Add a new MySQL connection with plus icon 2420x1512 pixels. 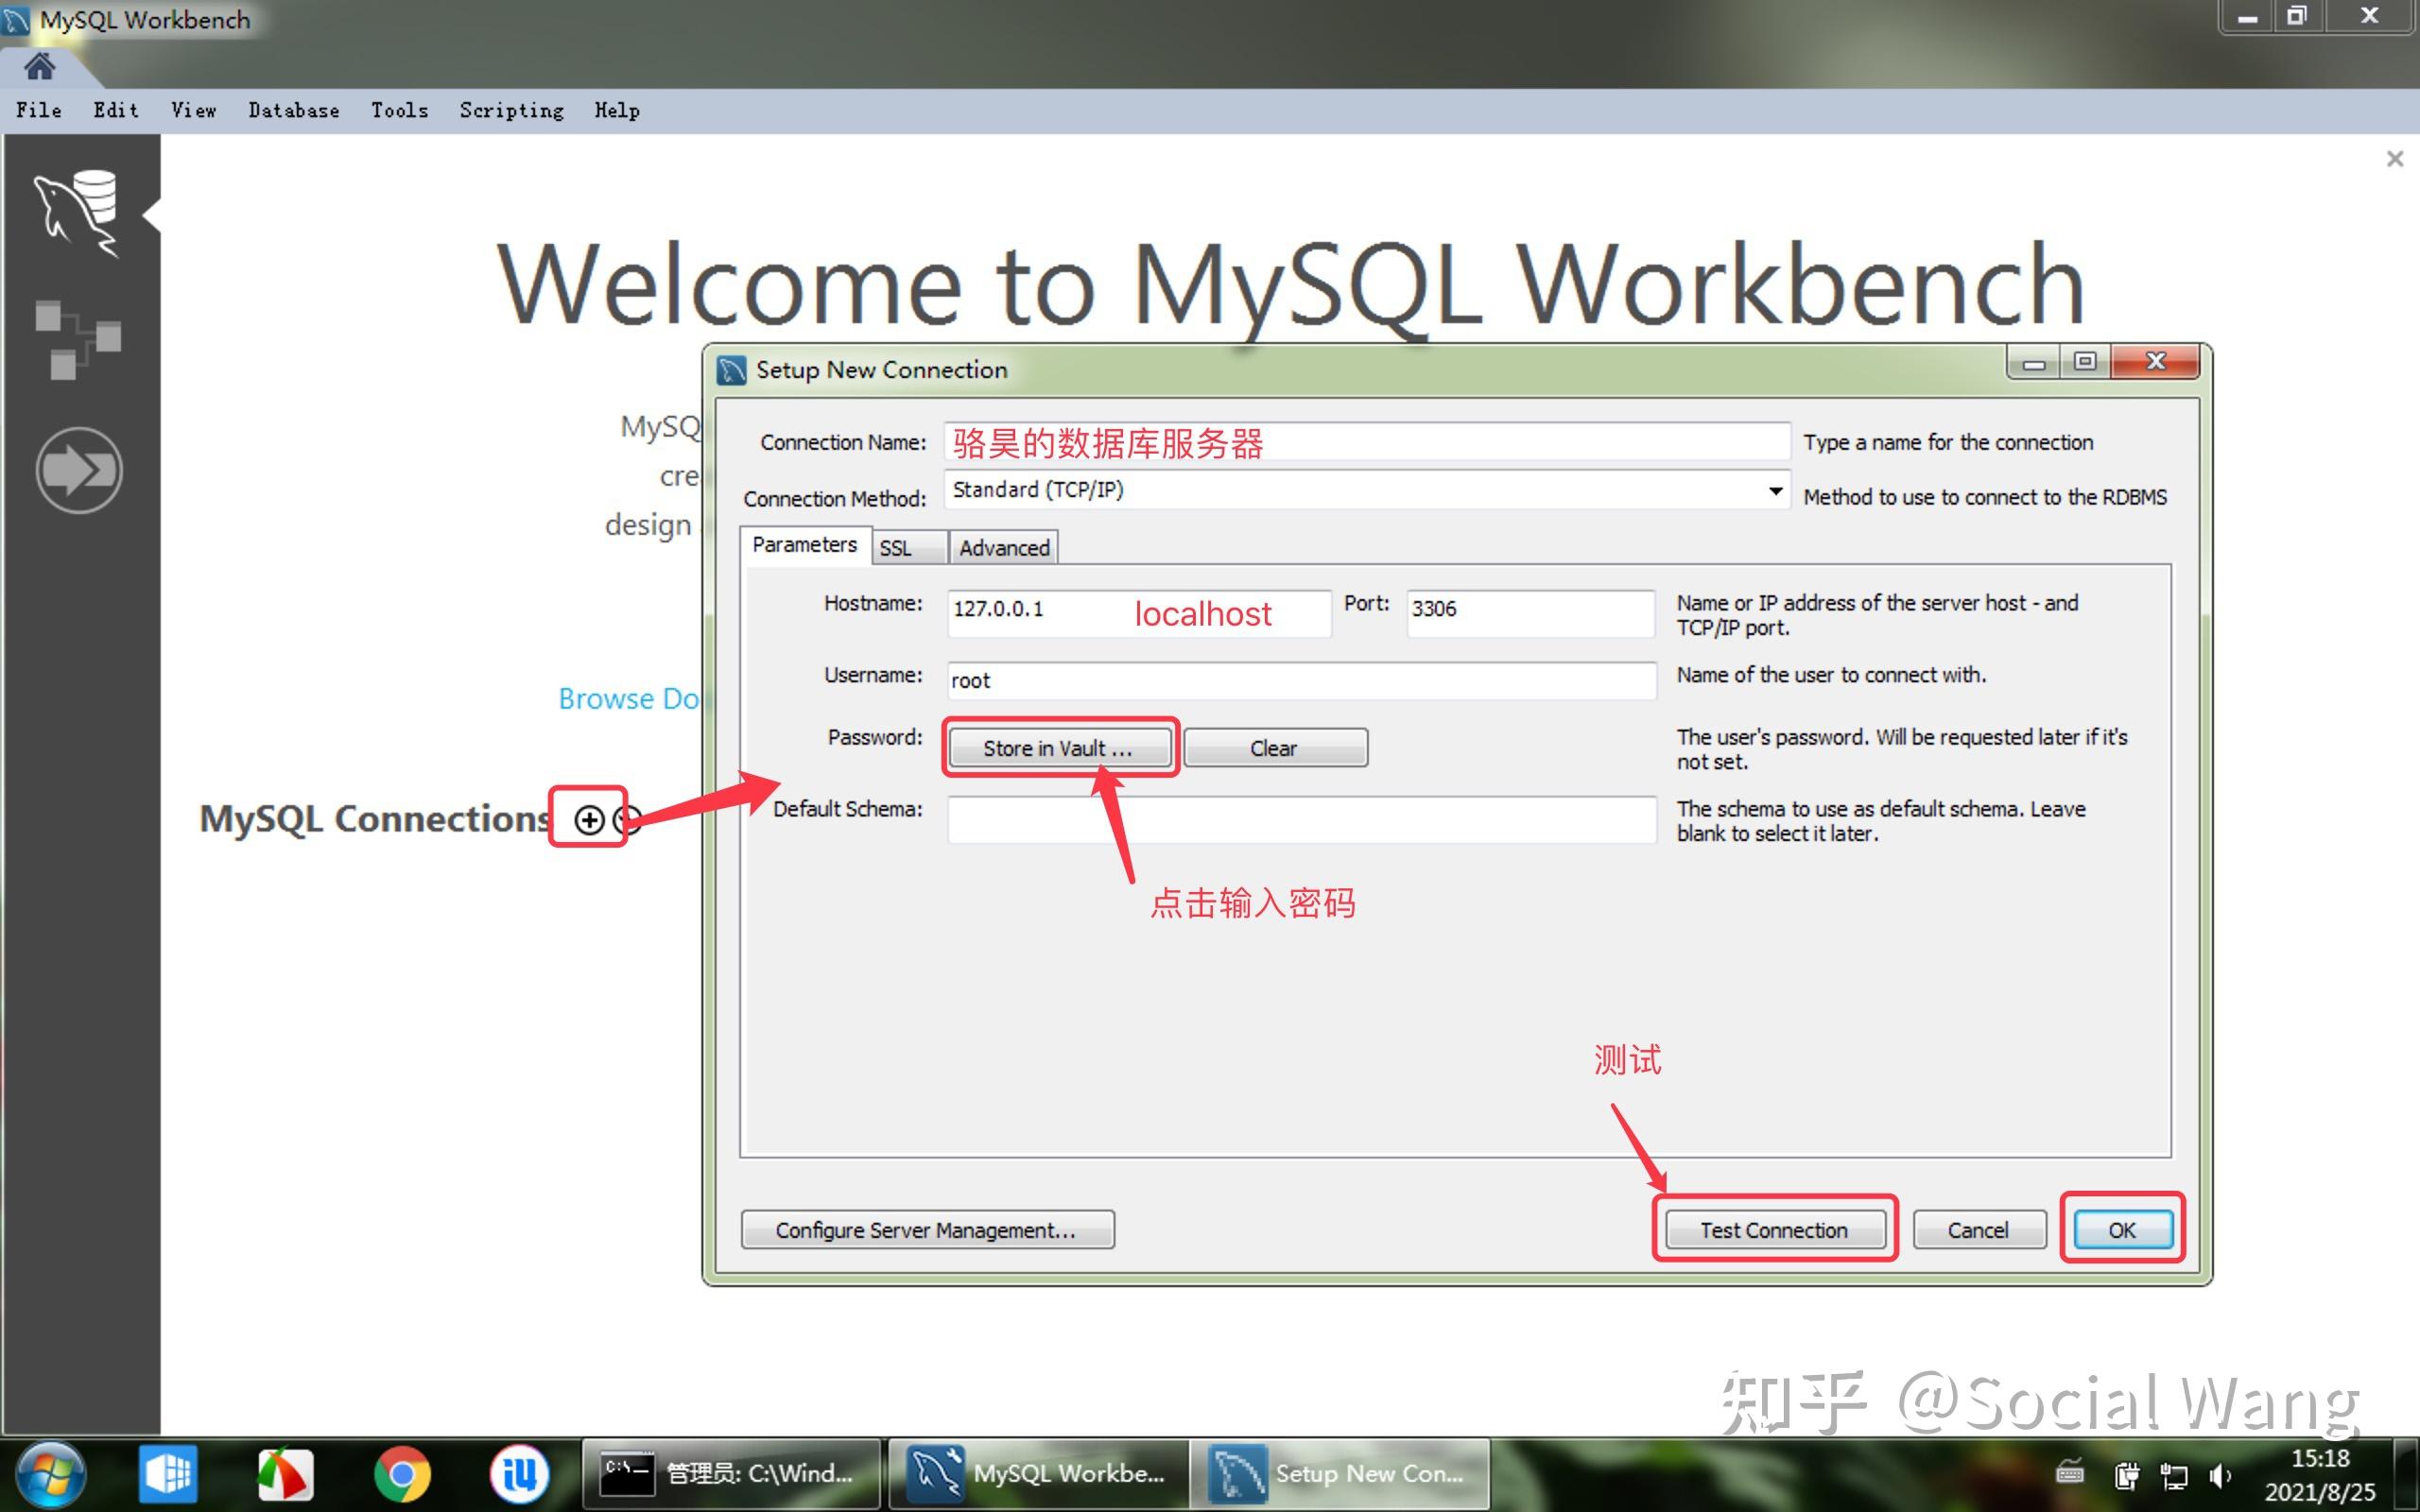tap(589, 819)
